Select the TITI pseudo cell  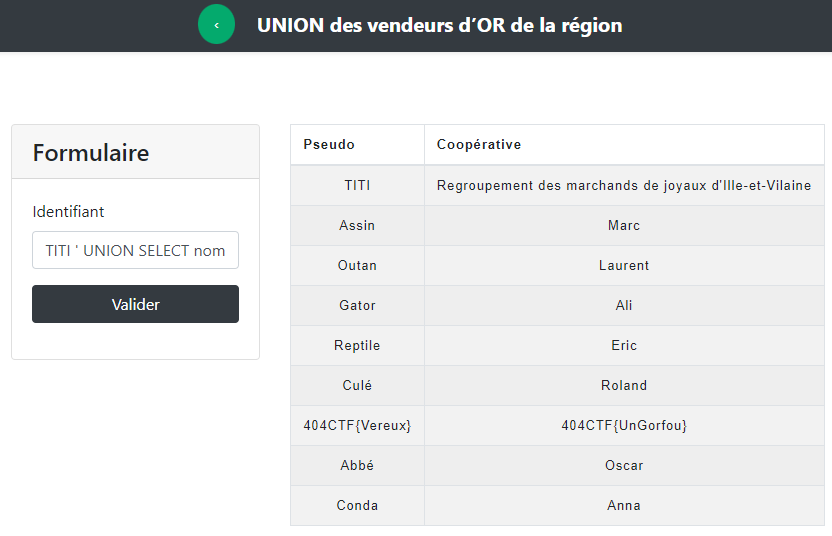pos(357,185)
